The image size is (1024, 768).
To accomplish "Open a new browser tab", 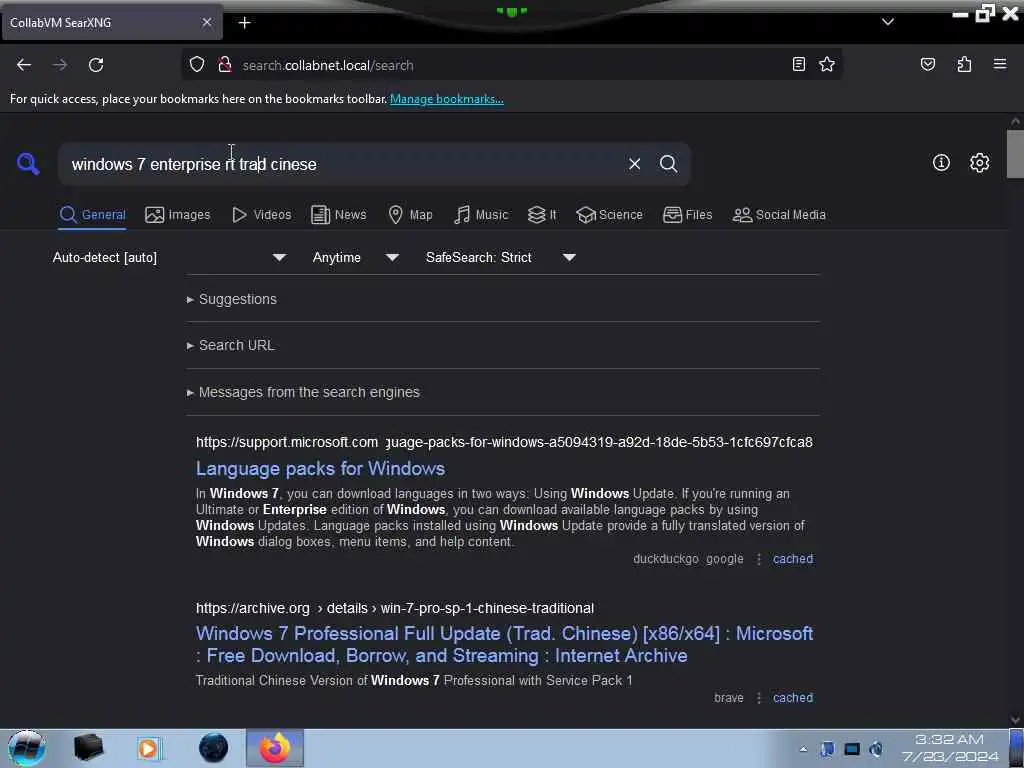I will (x=244, y=23).
